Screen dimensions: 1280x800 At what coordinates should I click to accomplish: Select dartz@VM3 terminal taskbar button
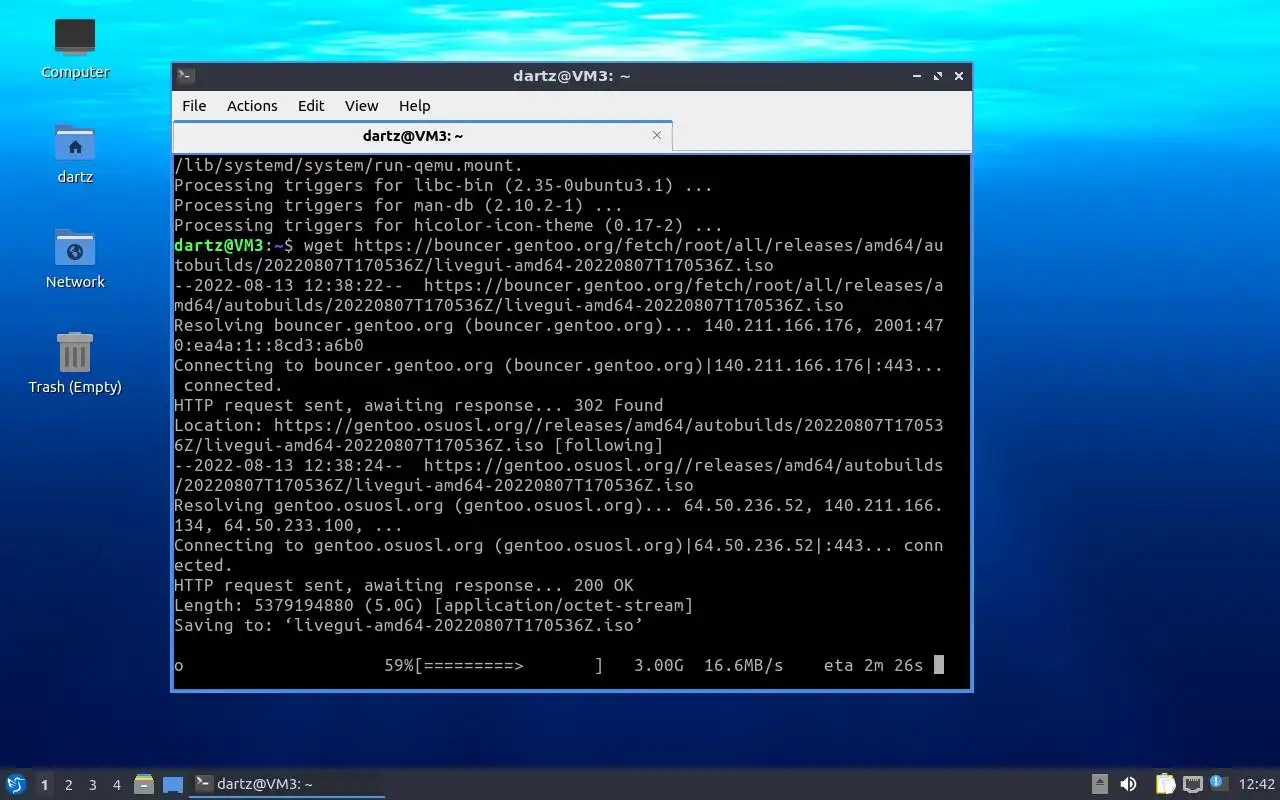(x=287, y=784)
